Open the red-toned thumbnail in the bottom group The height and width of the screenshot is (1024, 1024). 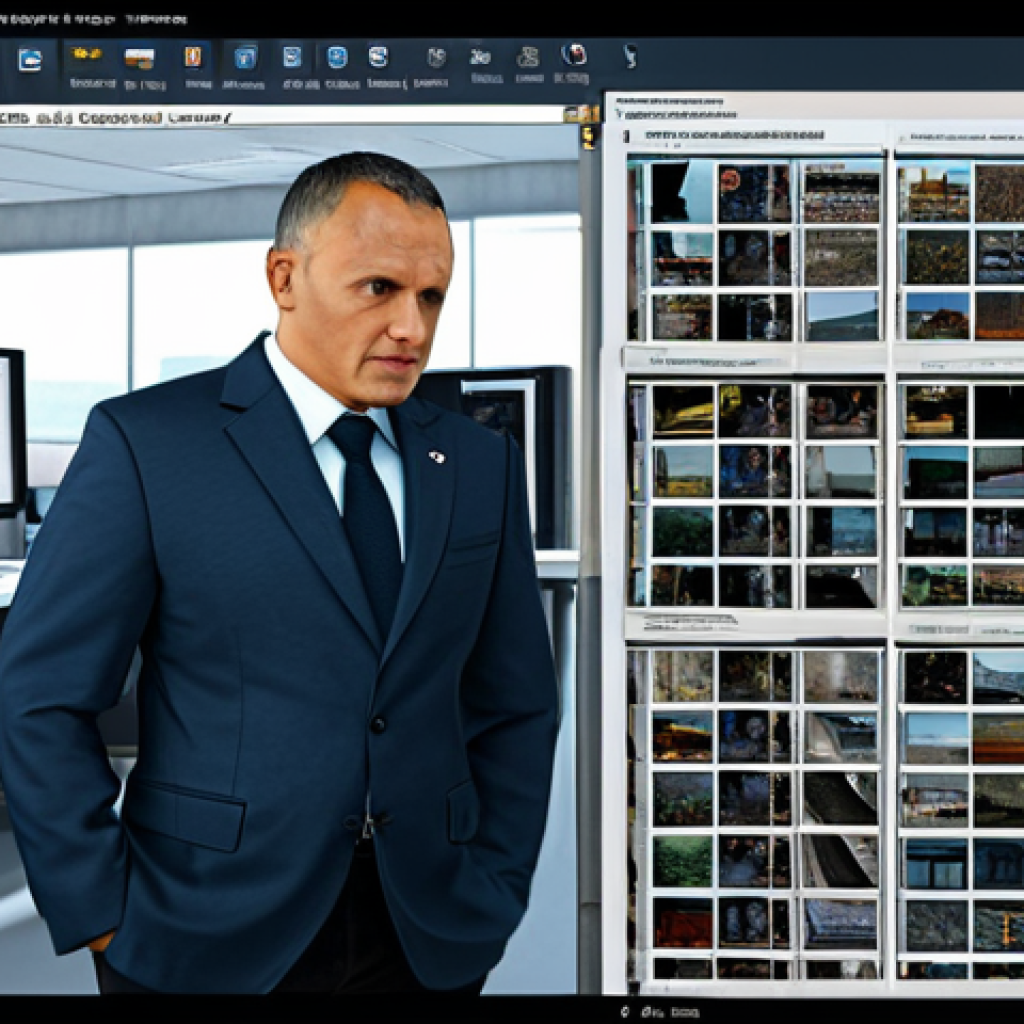point(682,921)
